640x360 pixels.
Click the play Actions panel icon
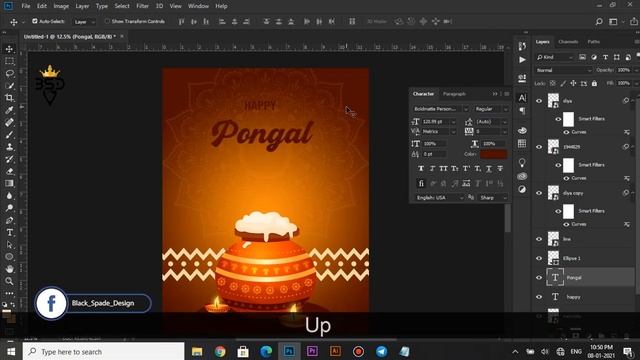[x=522, y=60]
